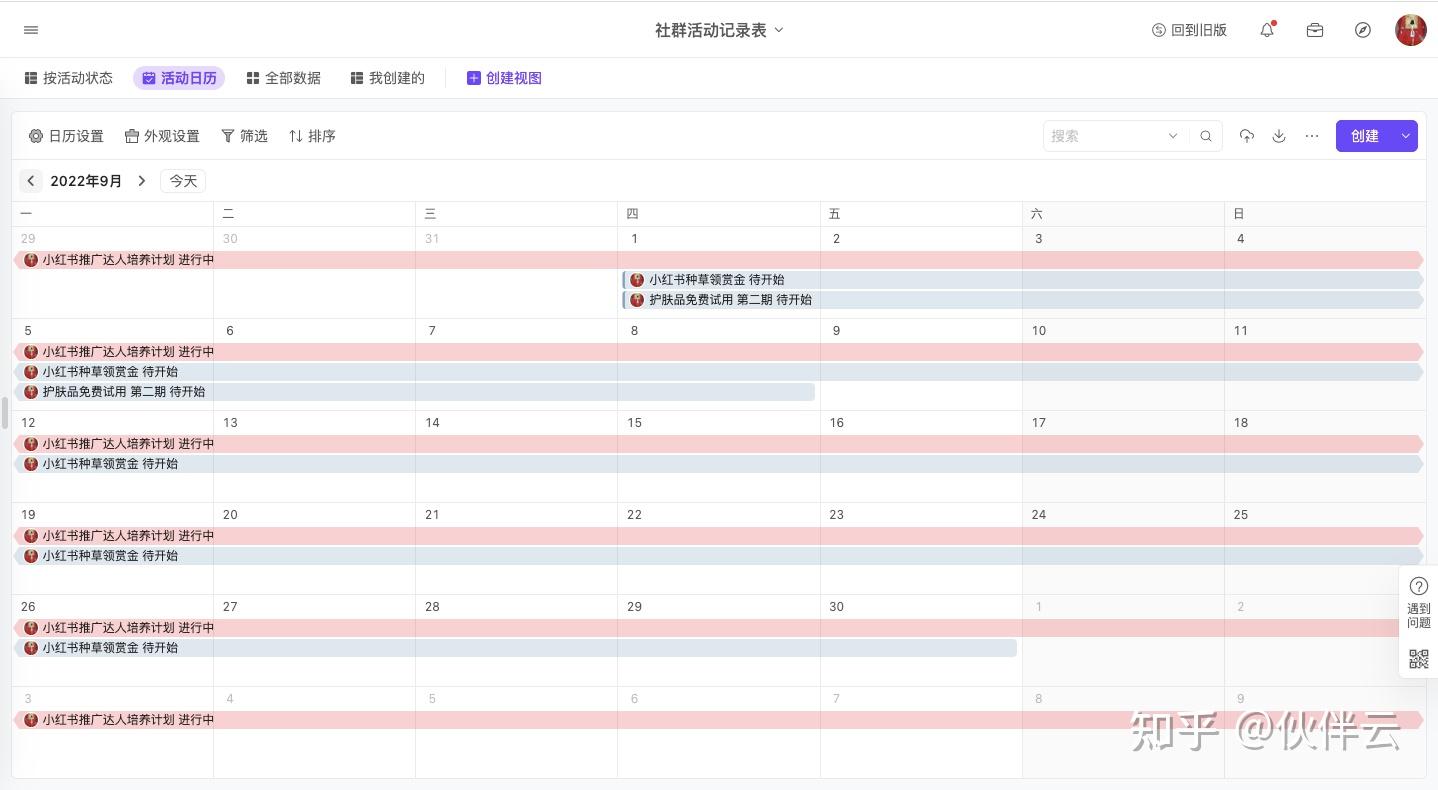Open 小红书种草领赏金 event in week of 26
The height and width of the screenshot is (790, 1438).
(516, 648)
